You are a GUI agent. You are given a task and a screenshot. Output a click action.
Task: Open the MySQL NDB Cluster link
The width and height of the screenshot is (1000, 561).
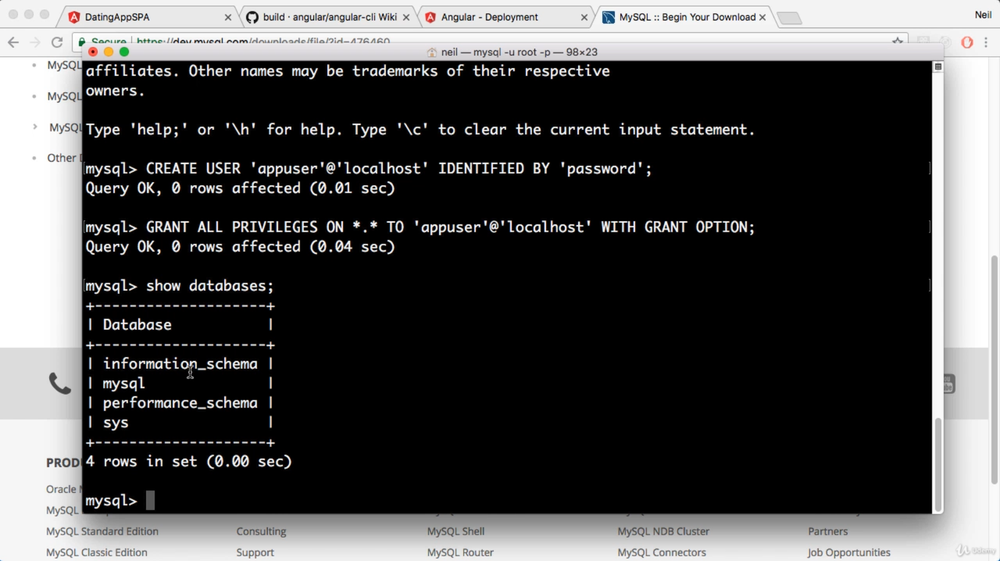pos(663,531)
